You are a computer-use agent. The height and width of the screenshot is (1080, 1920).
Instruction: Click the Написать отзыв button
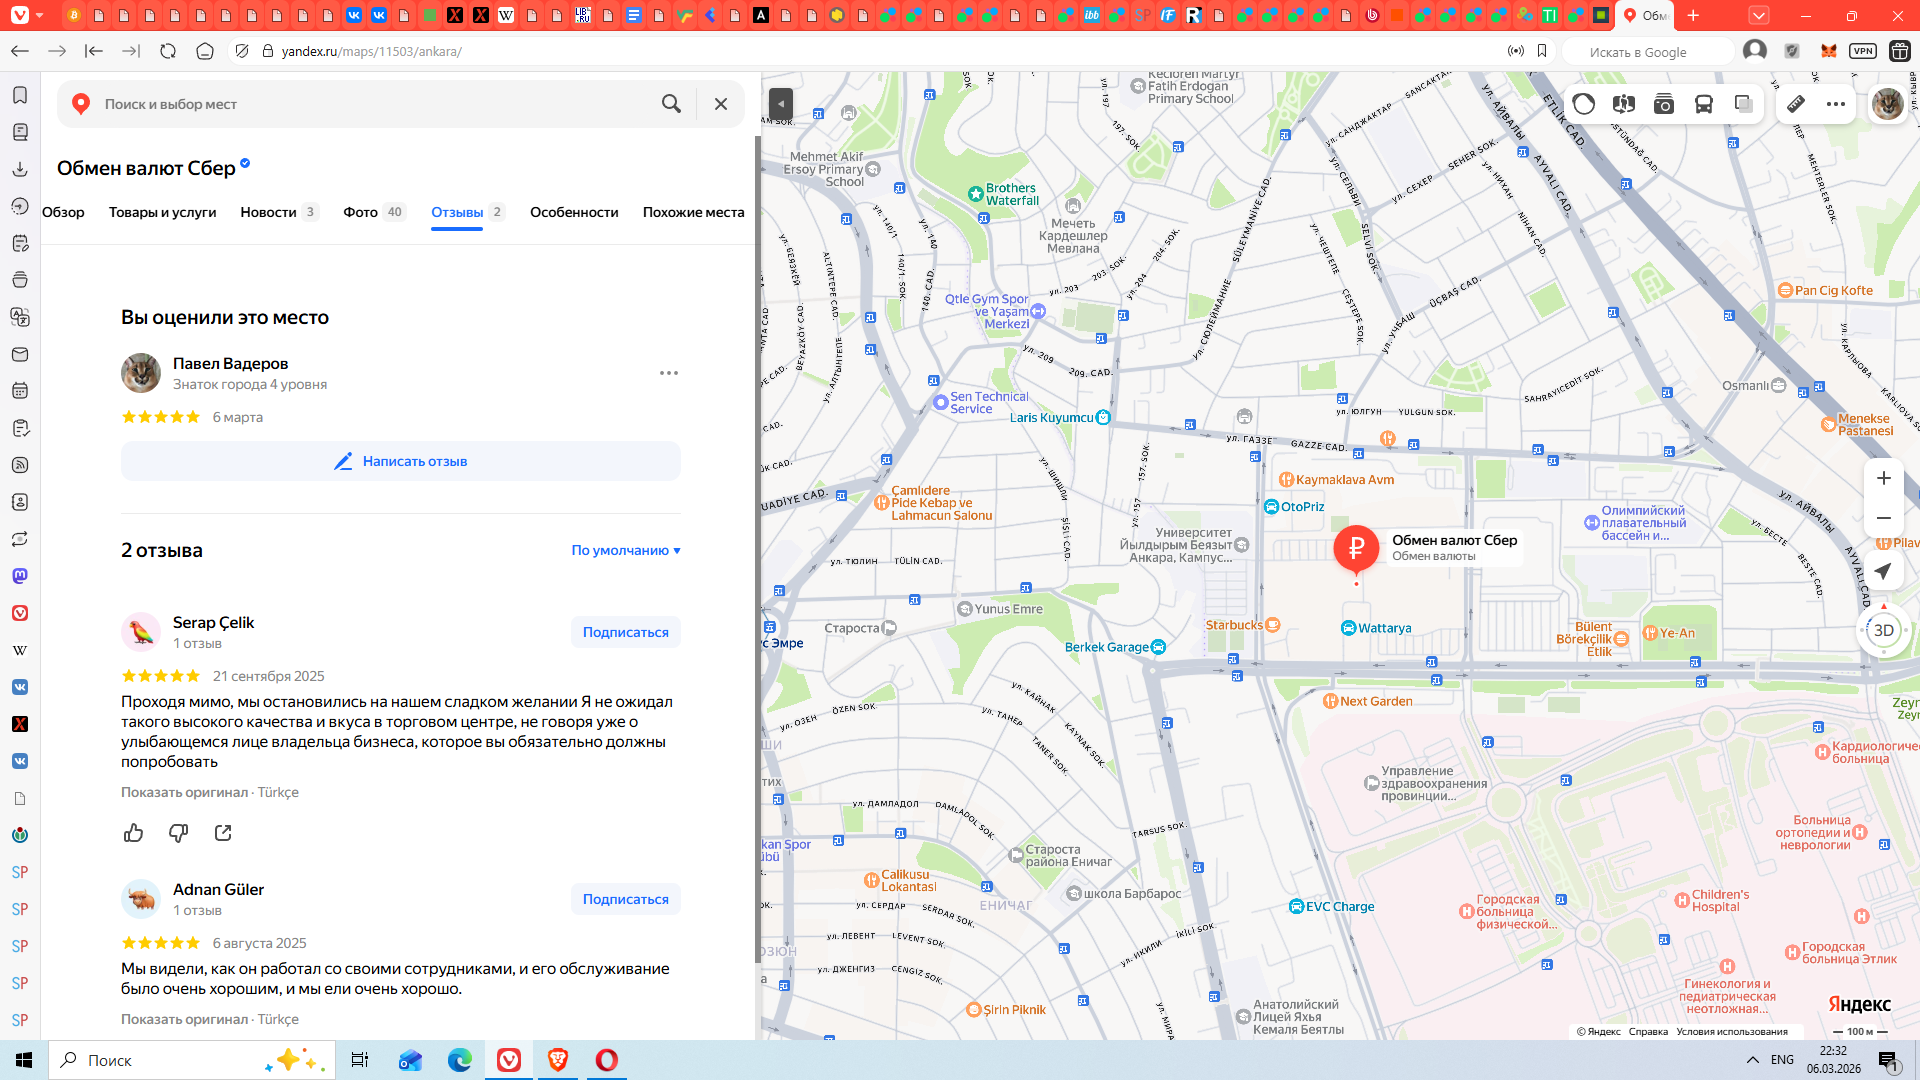401,461
